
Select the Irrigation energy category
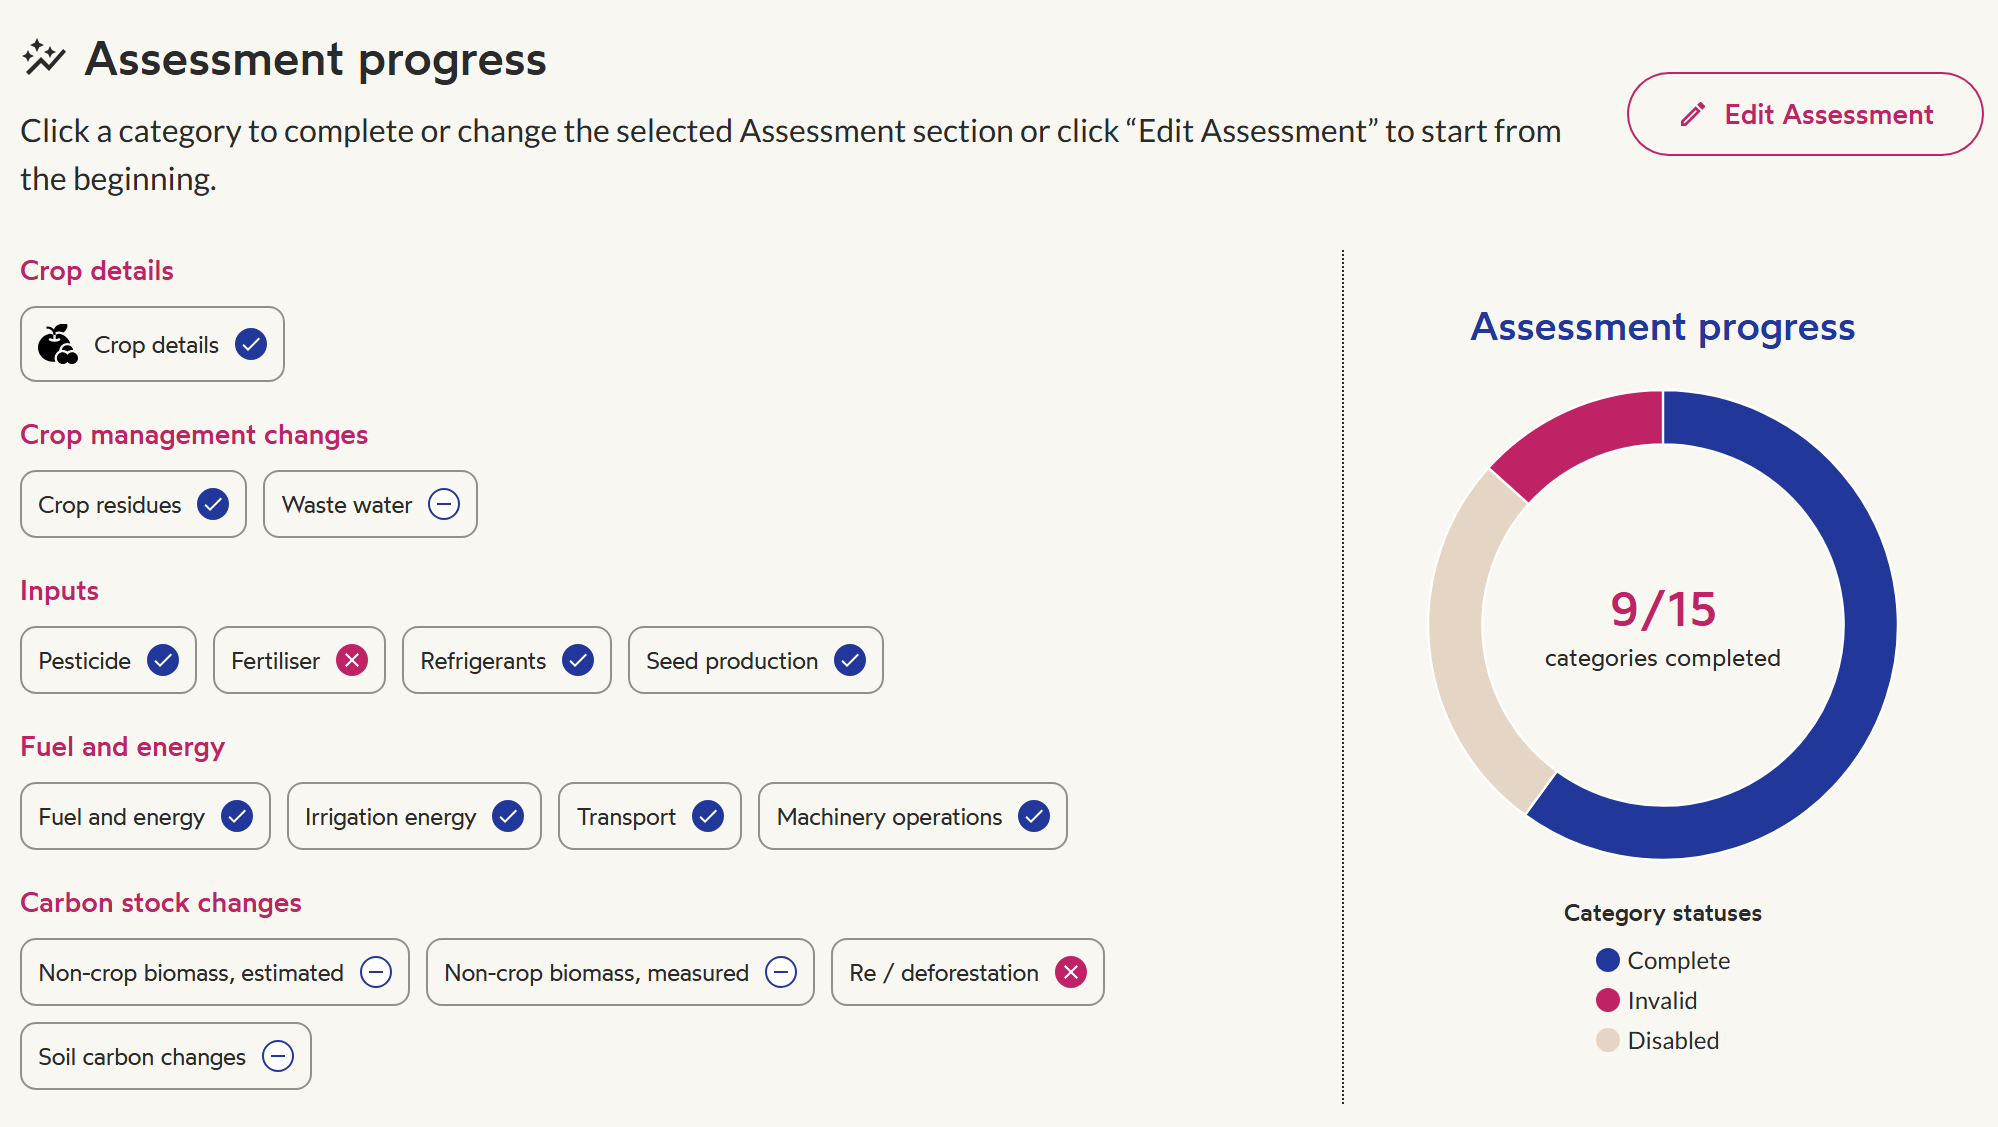click(414, 816)
